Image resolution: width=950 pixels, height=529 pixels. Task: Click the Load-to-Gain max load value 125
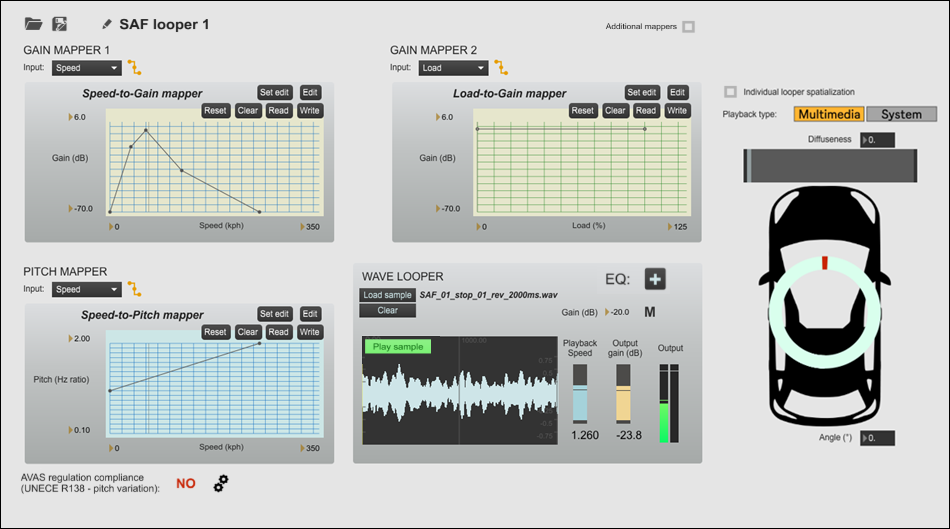[678, 227]
